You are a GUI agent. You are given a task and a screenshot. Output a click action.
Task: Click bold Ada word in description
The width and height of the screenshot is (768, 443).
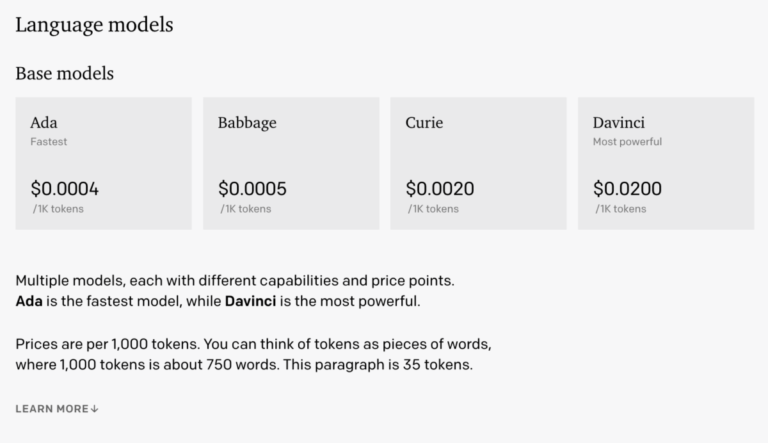[x=29, y=301]
